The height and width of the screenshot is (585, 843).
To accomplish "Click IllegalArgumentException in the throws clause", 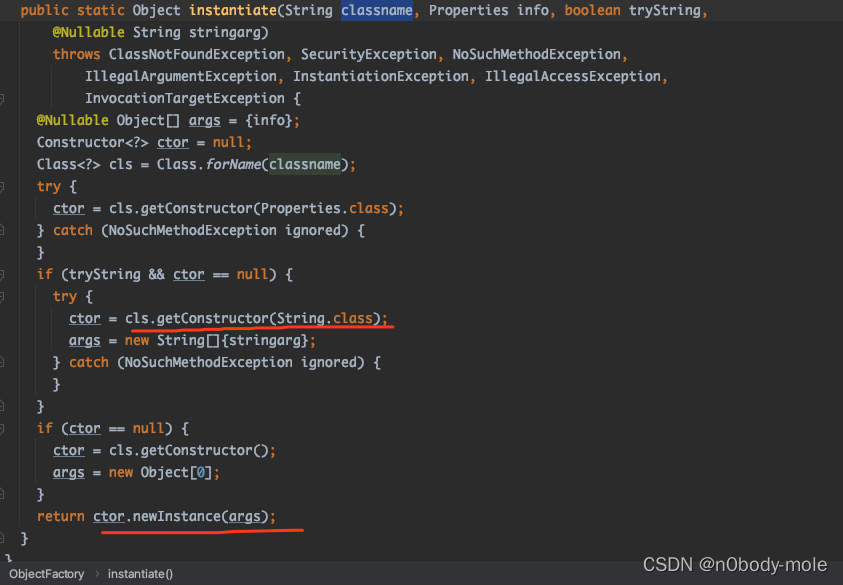I will 181,76.
